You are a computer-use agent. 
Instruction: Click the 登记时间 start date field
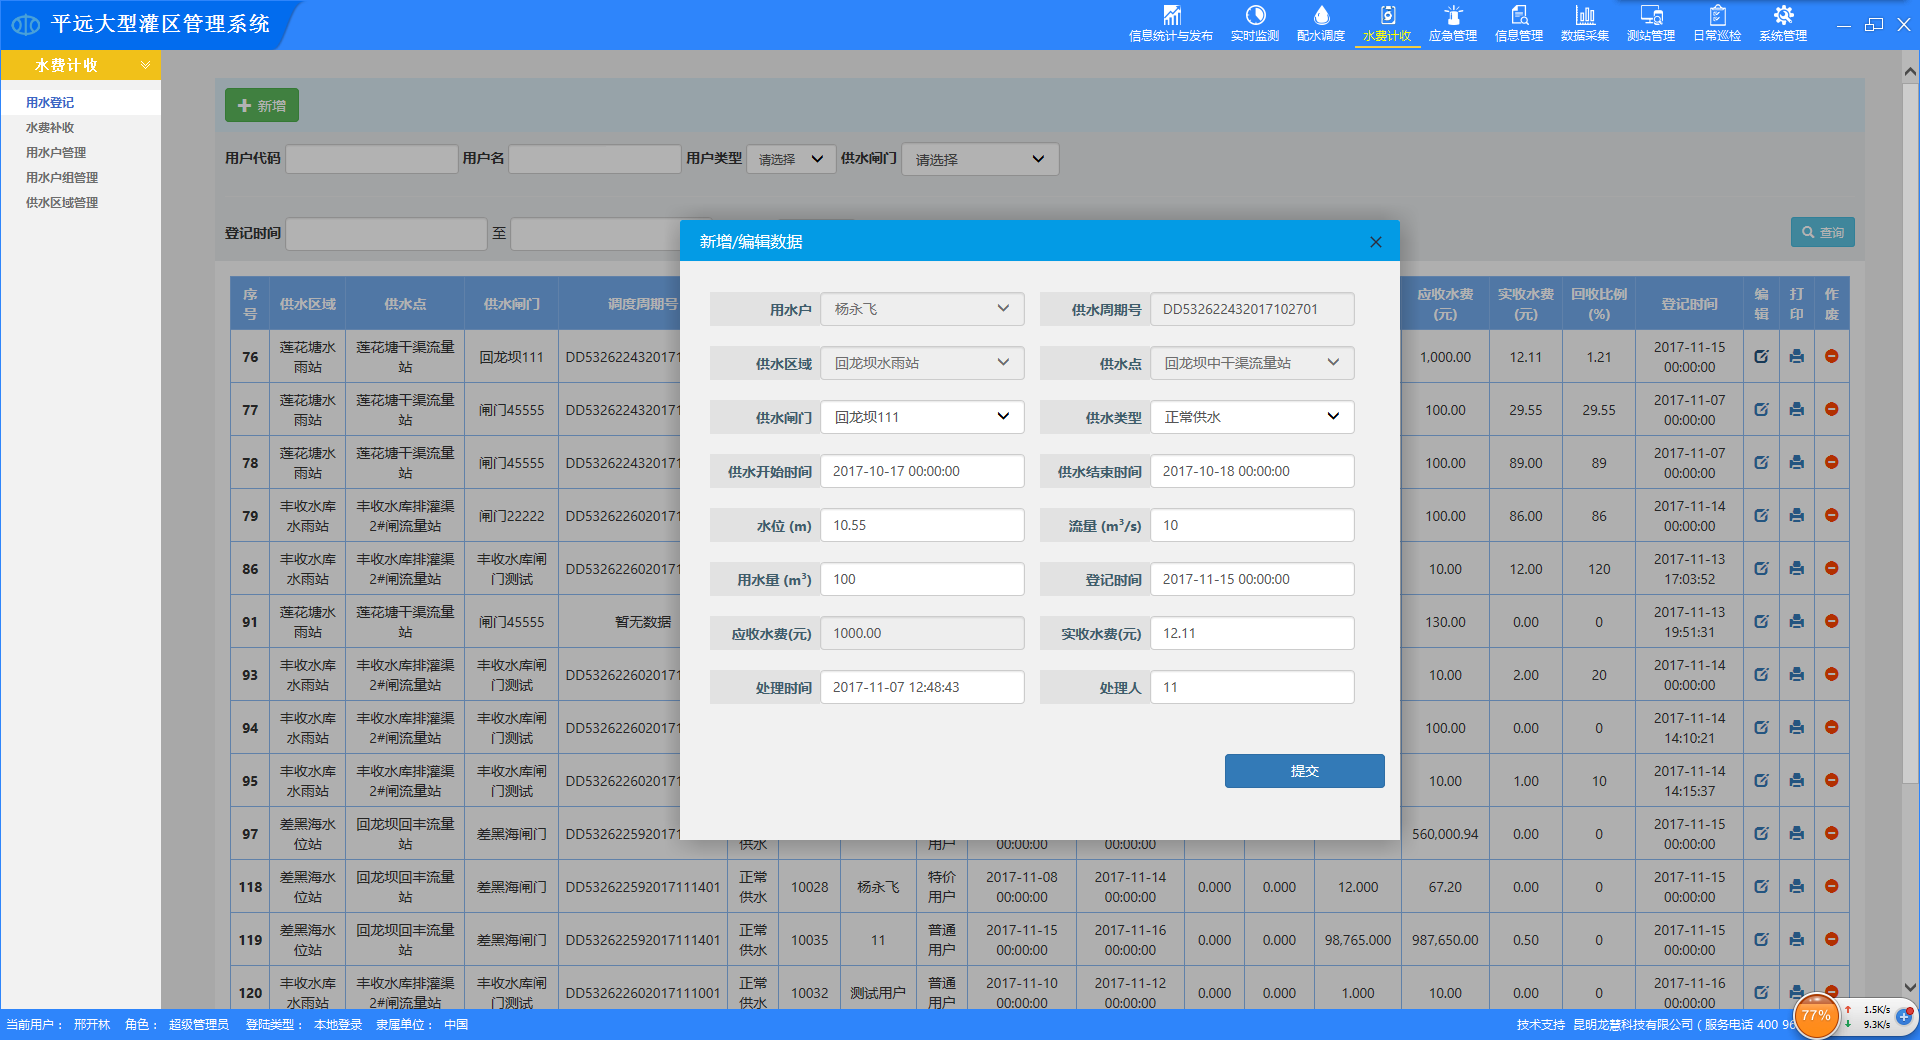tap(386, 234)
